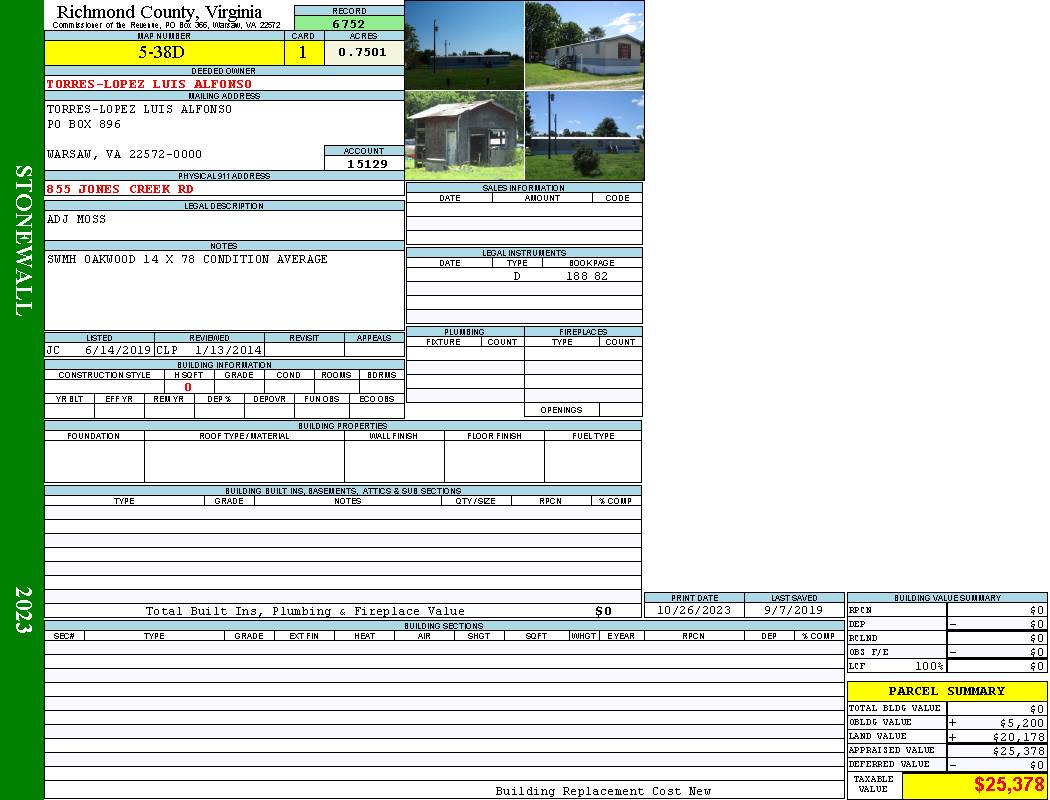Select the map number 5-38D field

coord(164,53)
